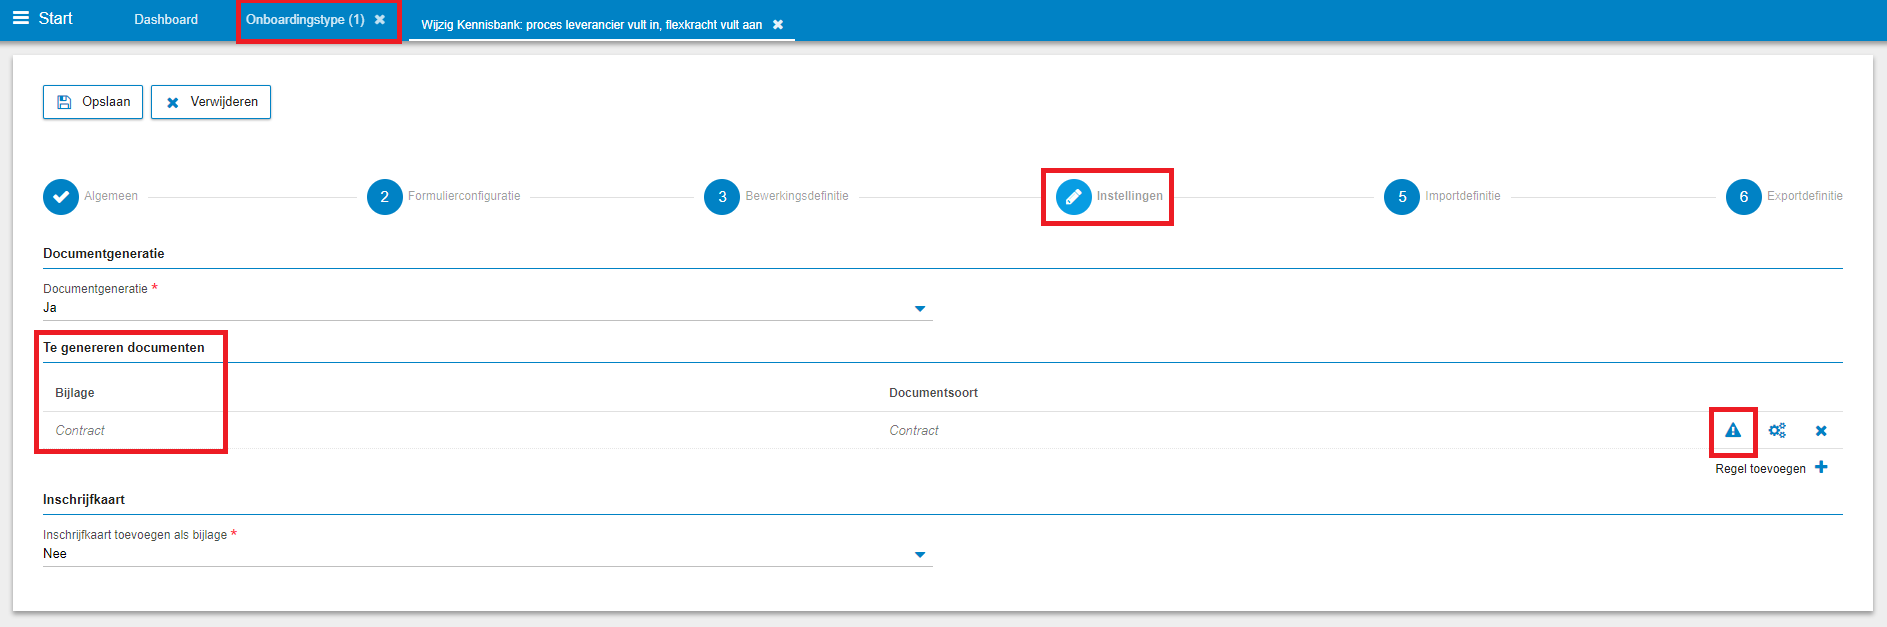Switch to the Wijzig Kennisbank tab
The image size is (1887, 627).
tap(591, 25)
